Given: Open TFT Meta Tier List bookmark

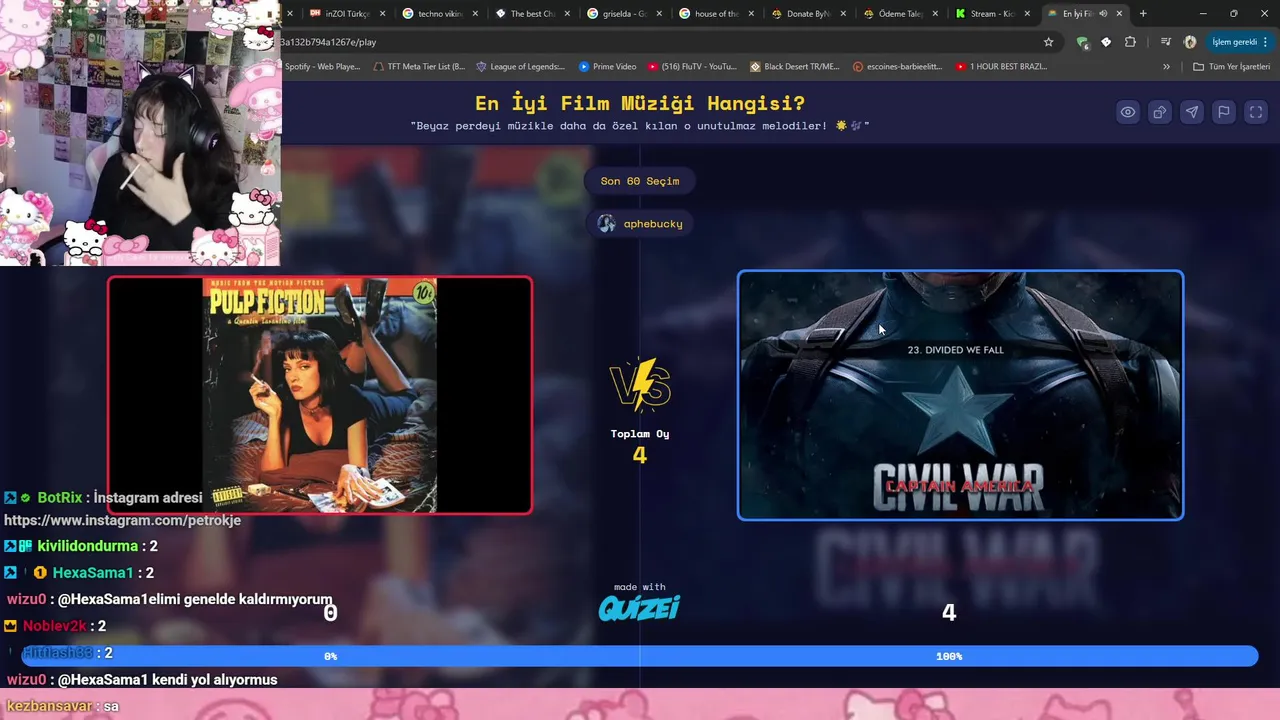Looking at the screenshot, I should [419, 67].
